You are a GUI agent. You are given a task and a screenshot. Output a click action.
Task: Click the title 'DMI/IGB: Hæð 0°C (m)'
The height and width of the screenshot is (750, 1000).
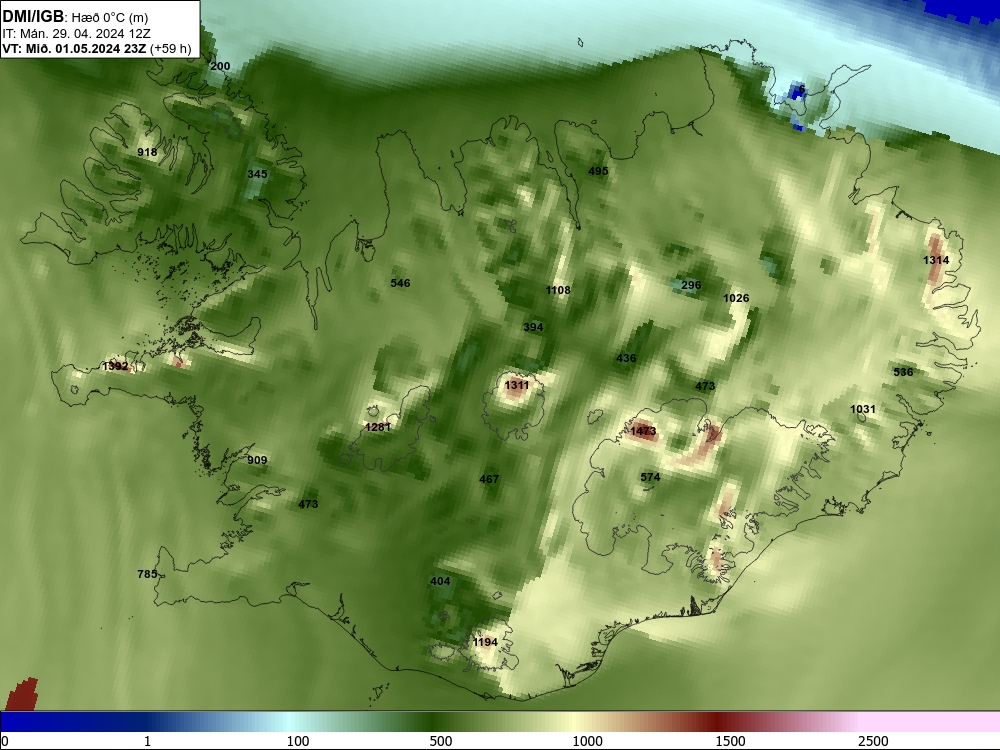[x=75, y=17]
